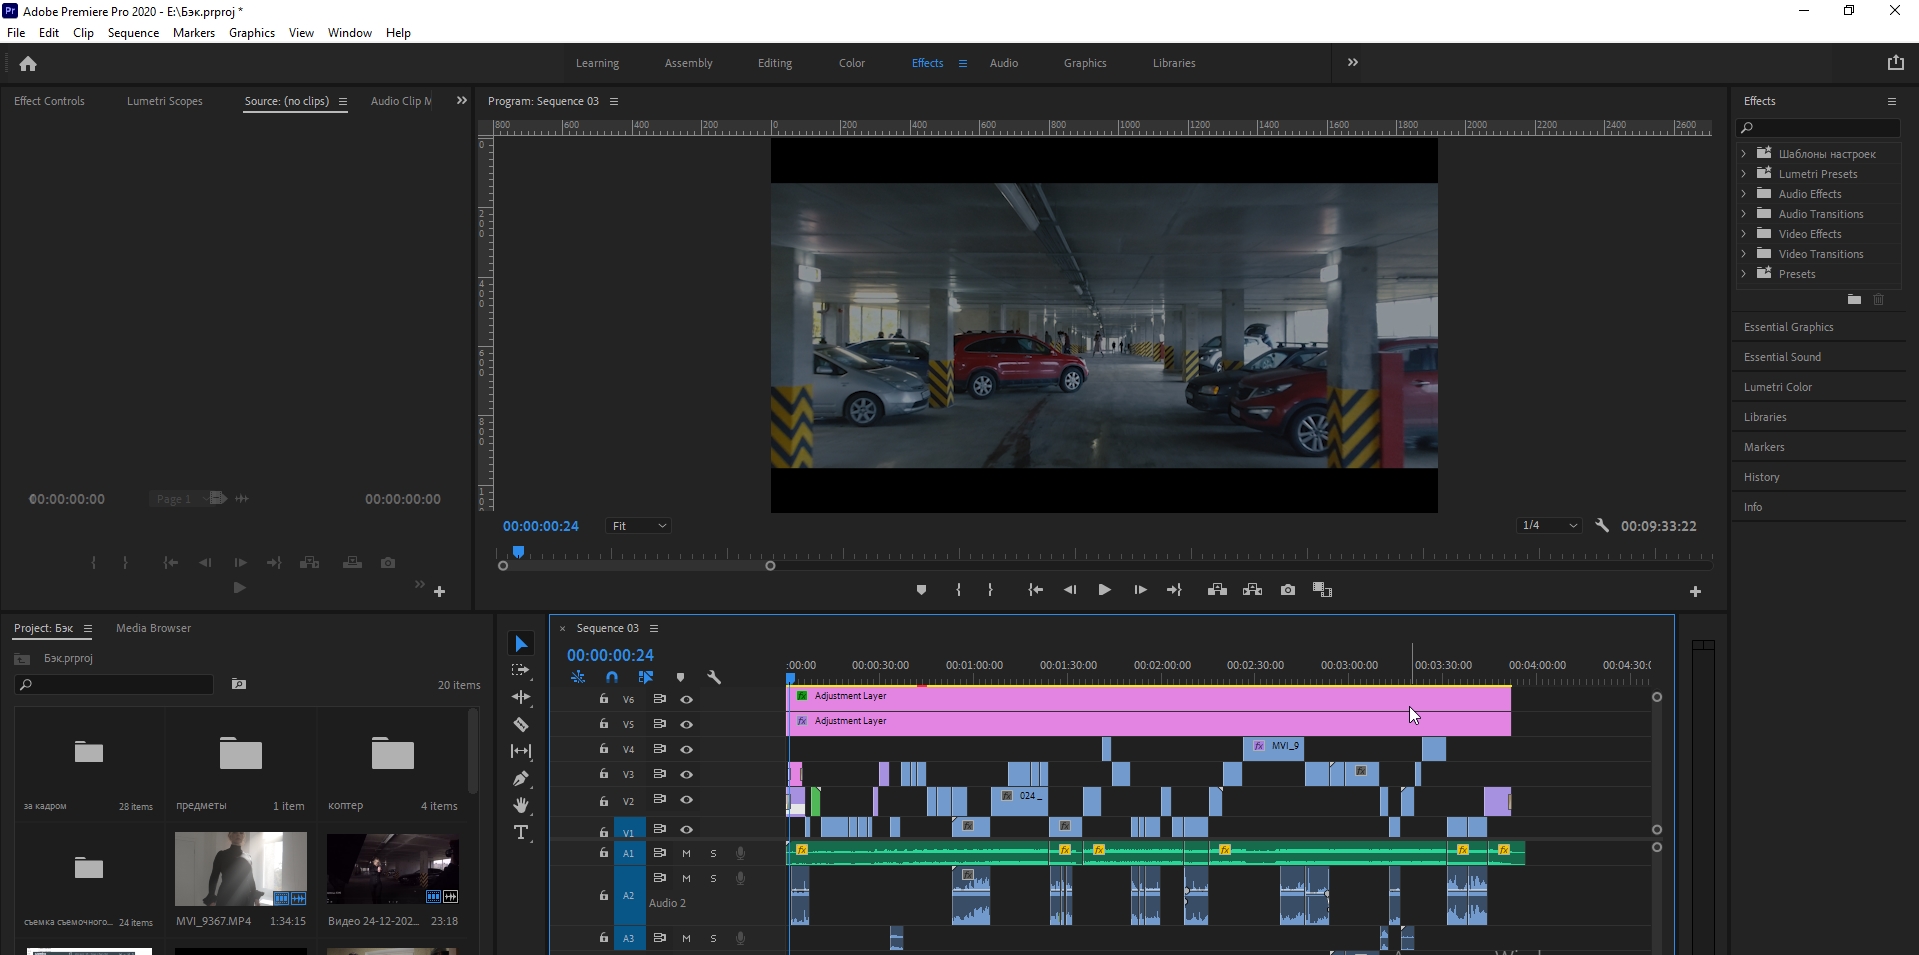Step back one frame in Program monitor

pos(1070,590)
